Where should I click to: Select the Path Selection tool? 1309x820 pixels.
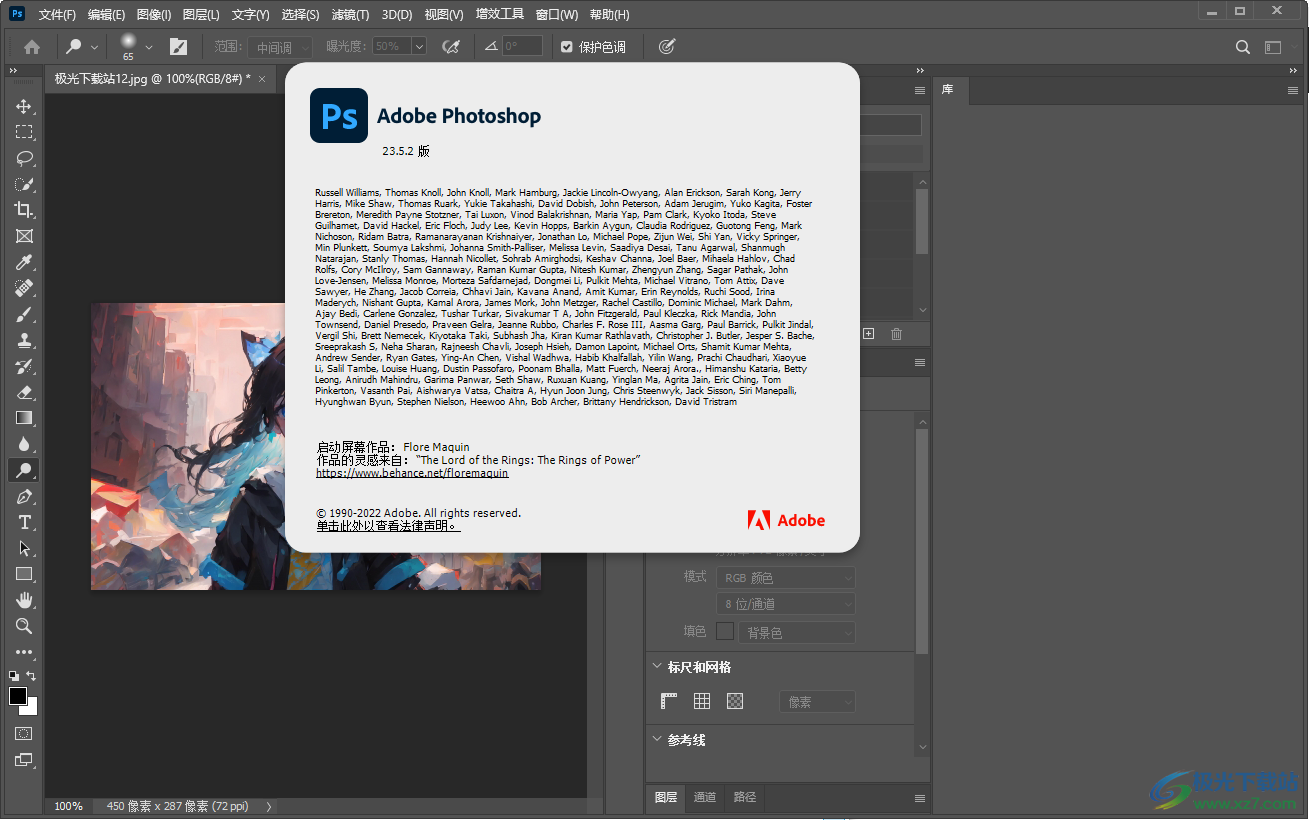point(24,548)
